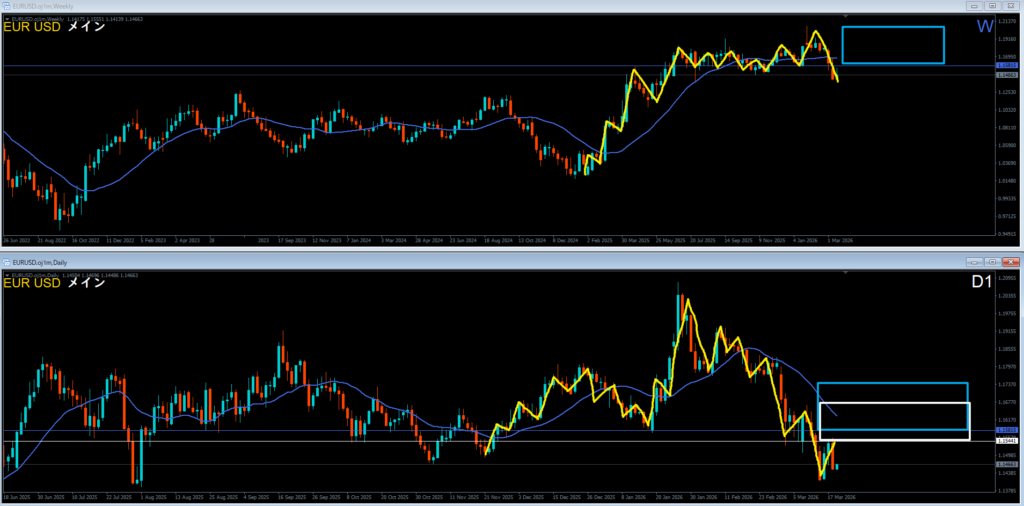Click the yellow EUR USD label in Weekly chart

pyautogui.click(x=32, y=27)
